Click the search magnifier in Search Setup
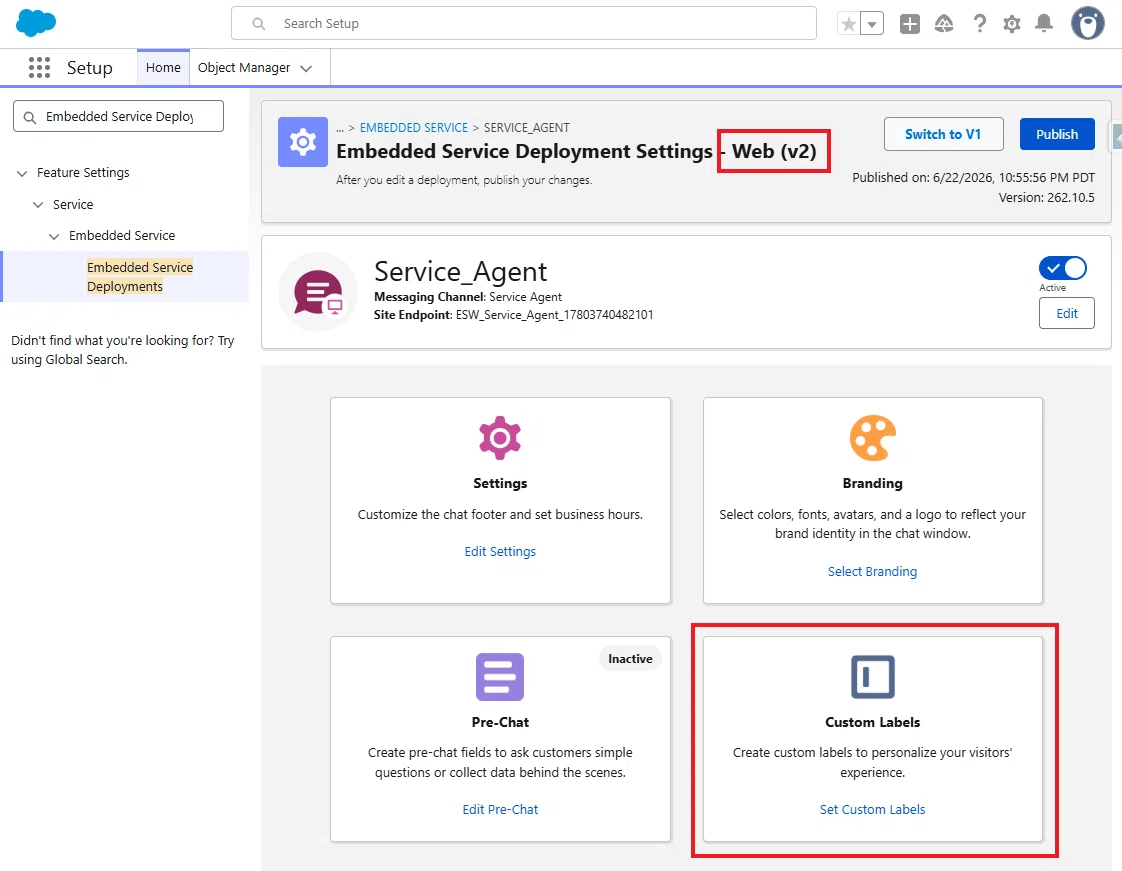 coord(259,24)
